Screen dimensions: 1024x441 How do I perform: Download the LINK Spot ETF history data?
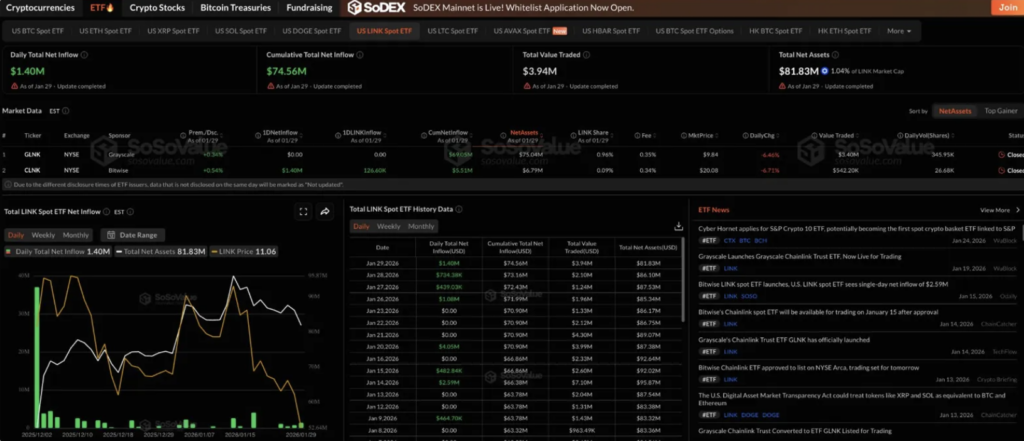tap(679, 226)
